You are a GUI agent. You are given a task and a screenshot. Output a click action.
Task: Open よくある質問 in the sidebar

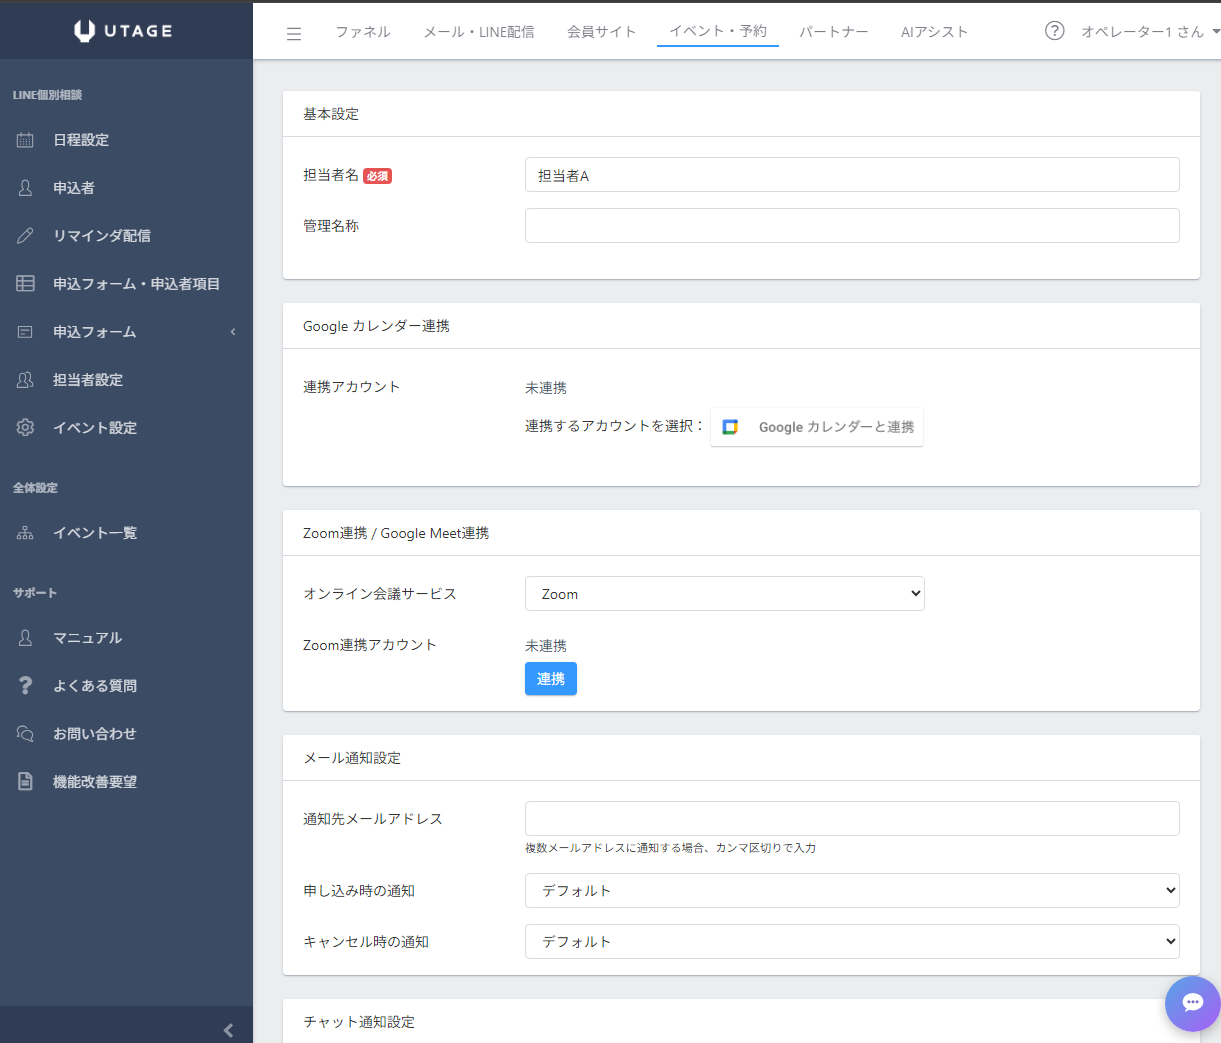[95, 686]
